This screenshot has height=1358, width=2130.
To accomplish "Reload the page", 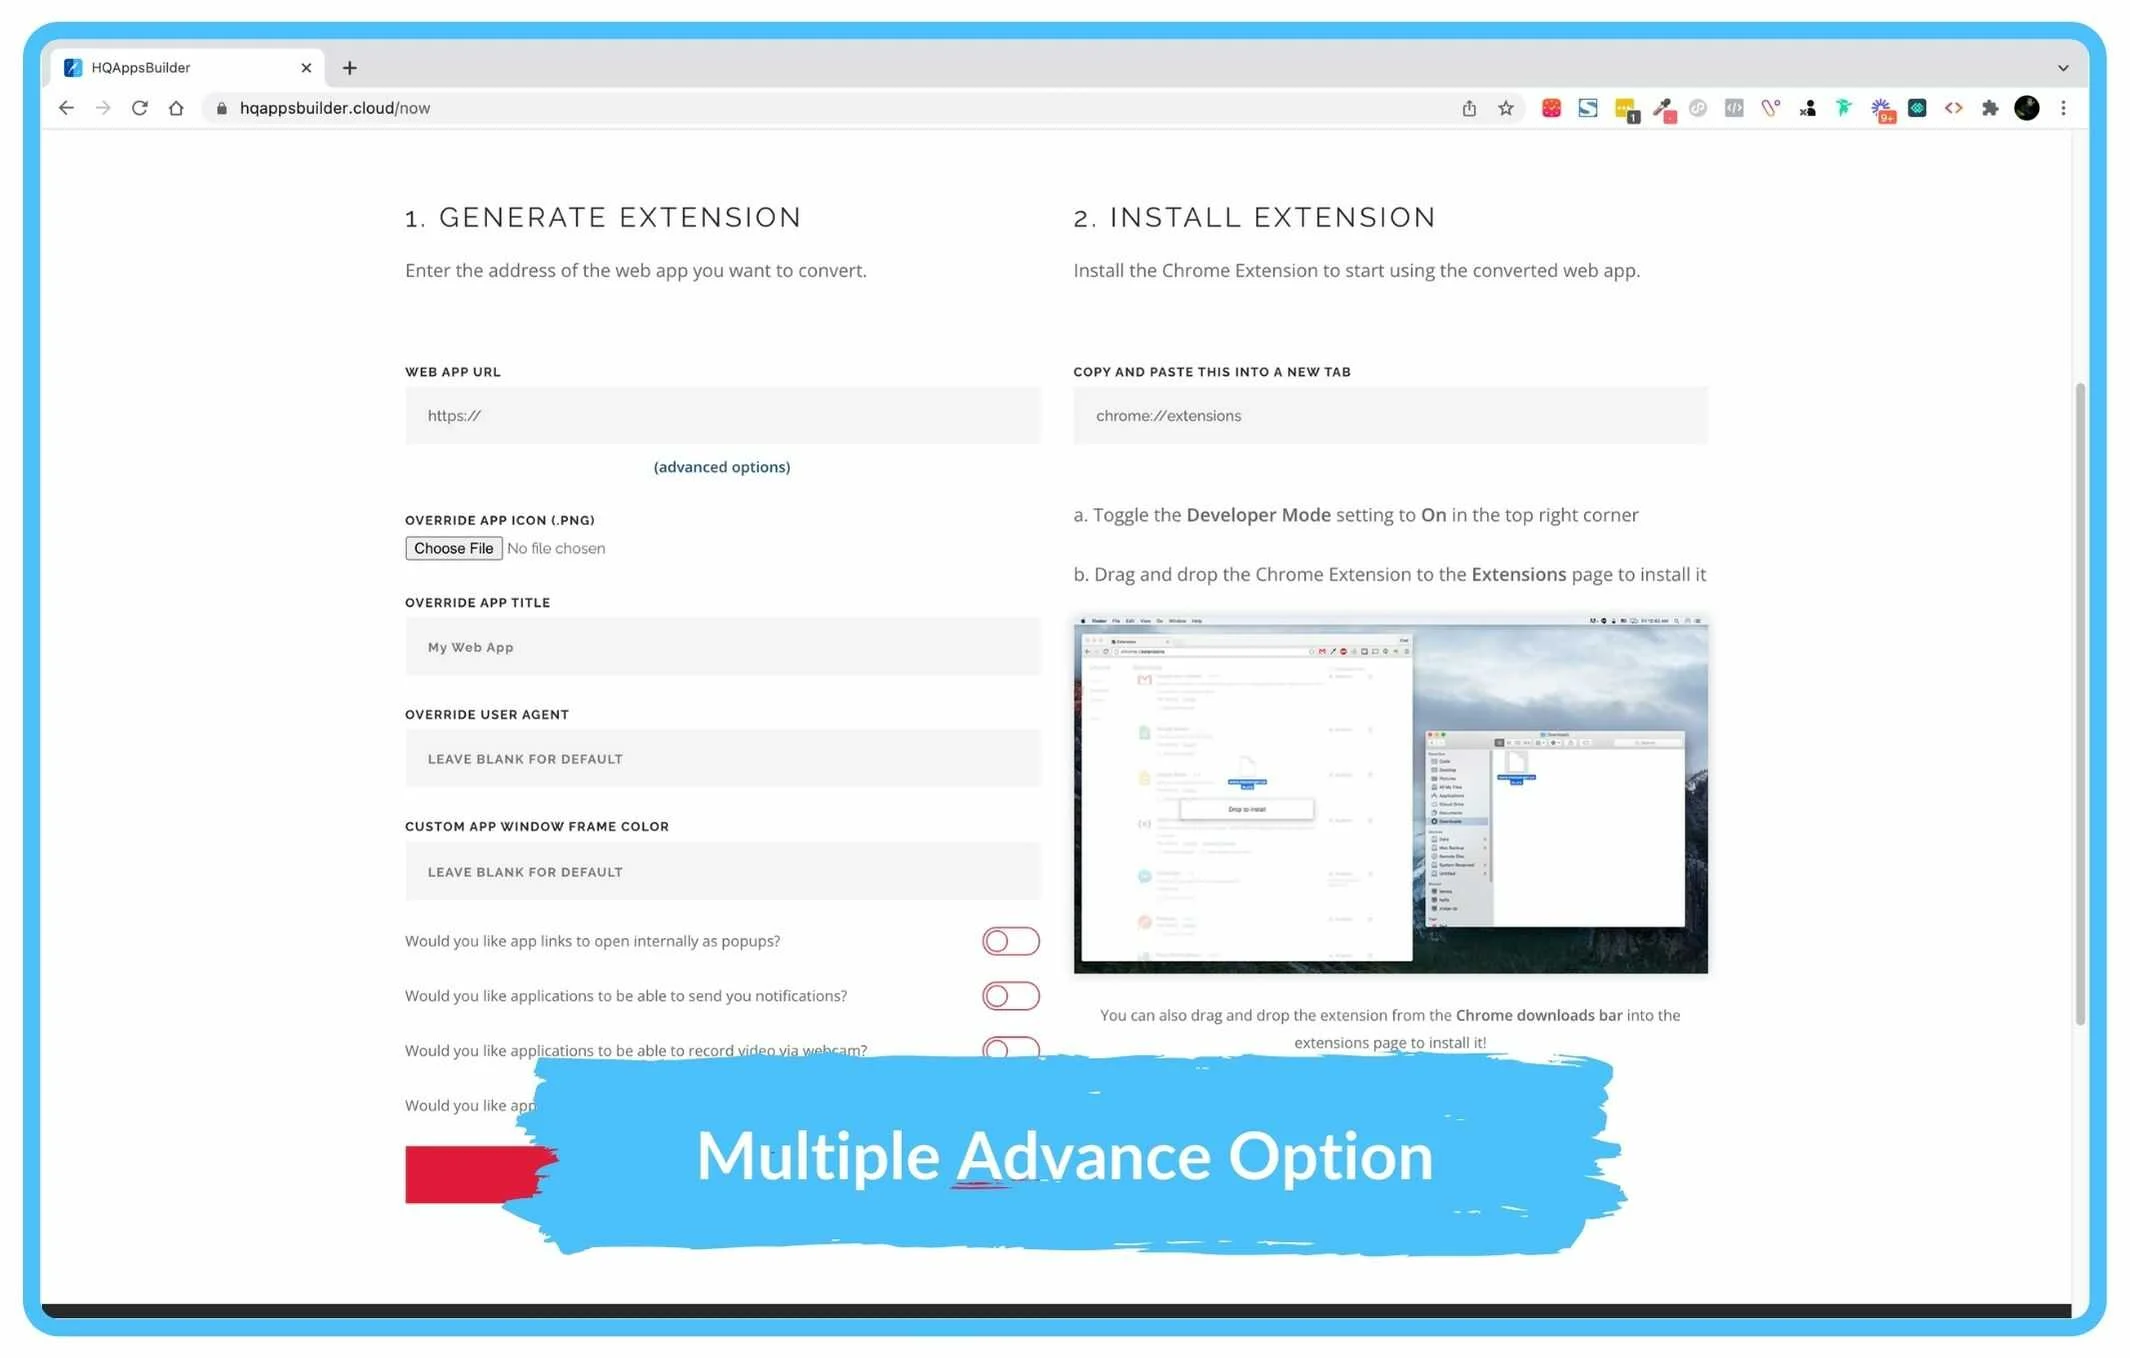I will (140, 108).
